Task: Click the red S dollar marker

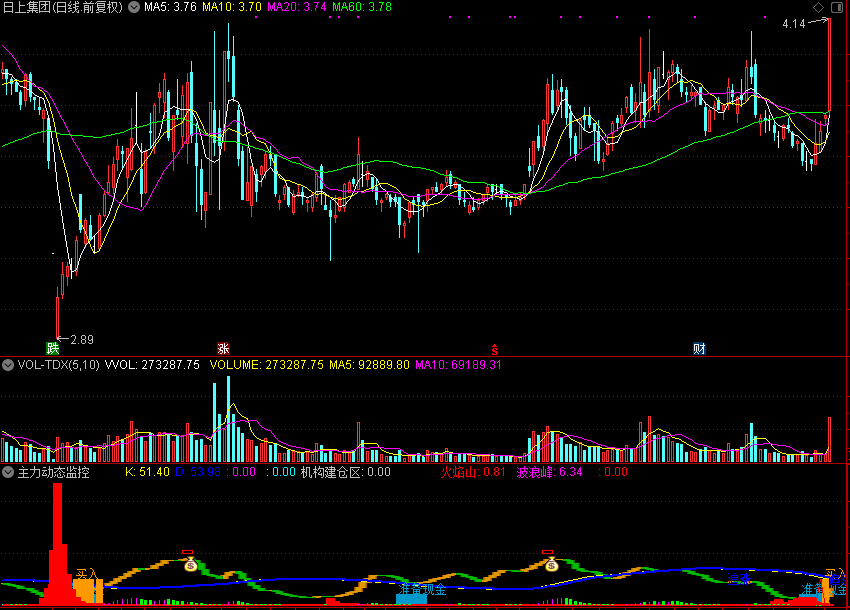Action: pos(494,350)
